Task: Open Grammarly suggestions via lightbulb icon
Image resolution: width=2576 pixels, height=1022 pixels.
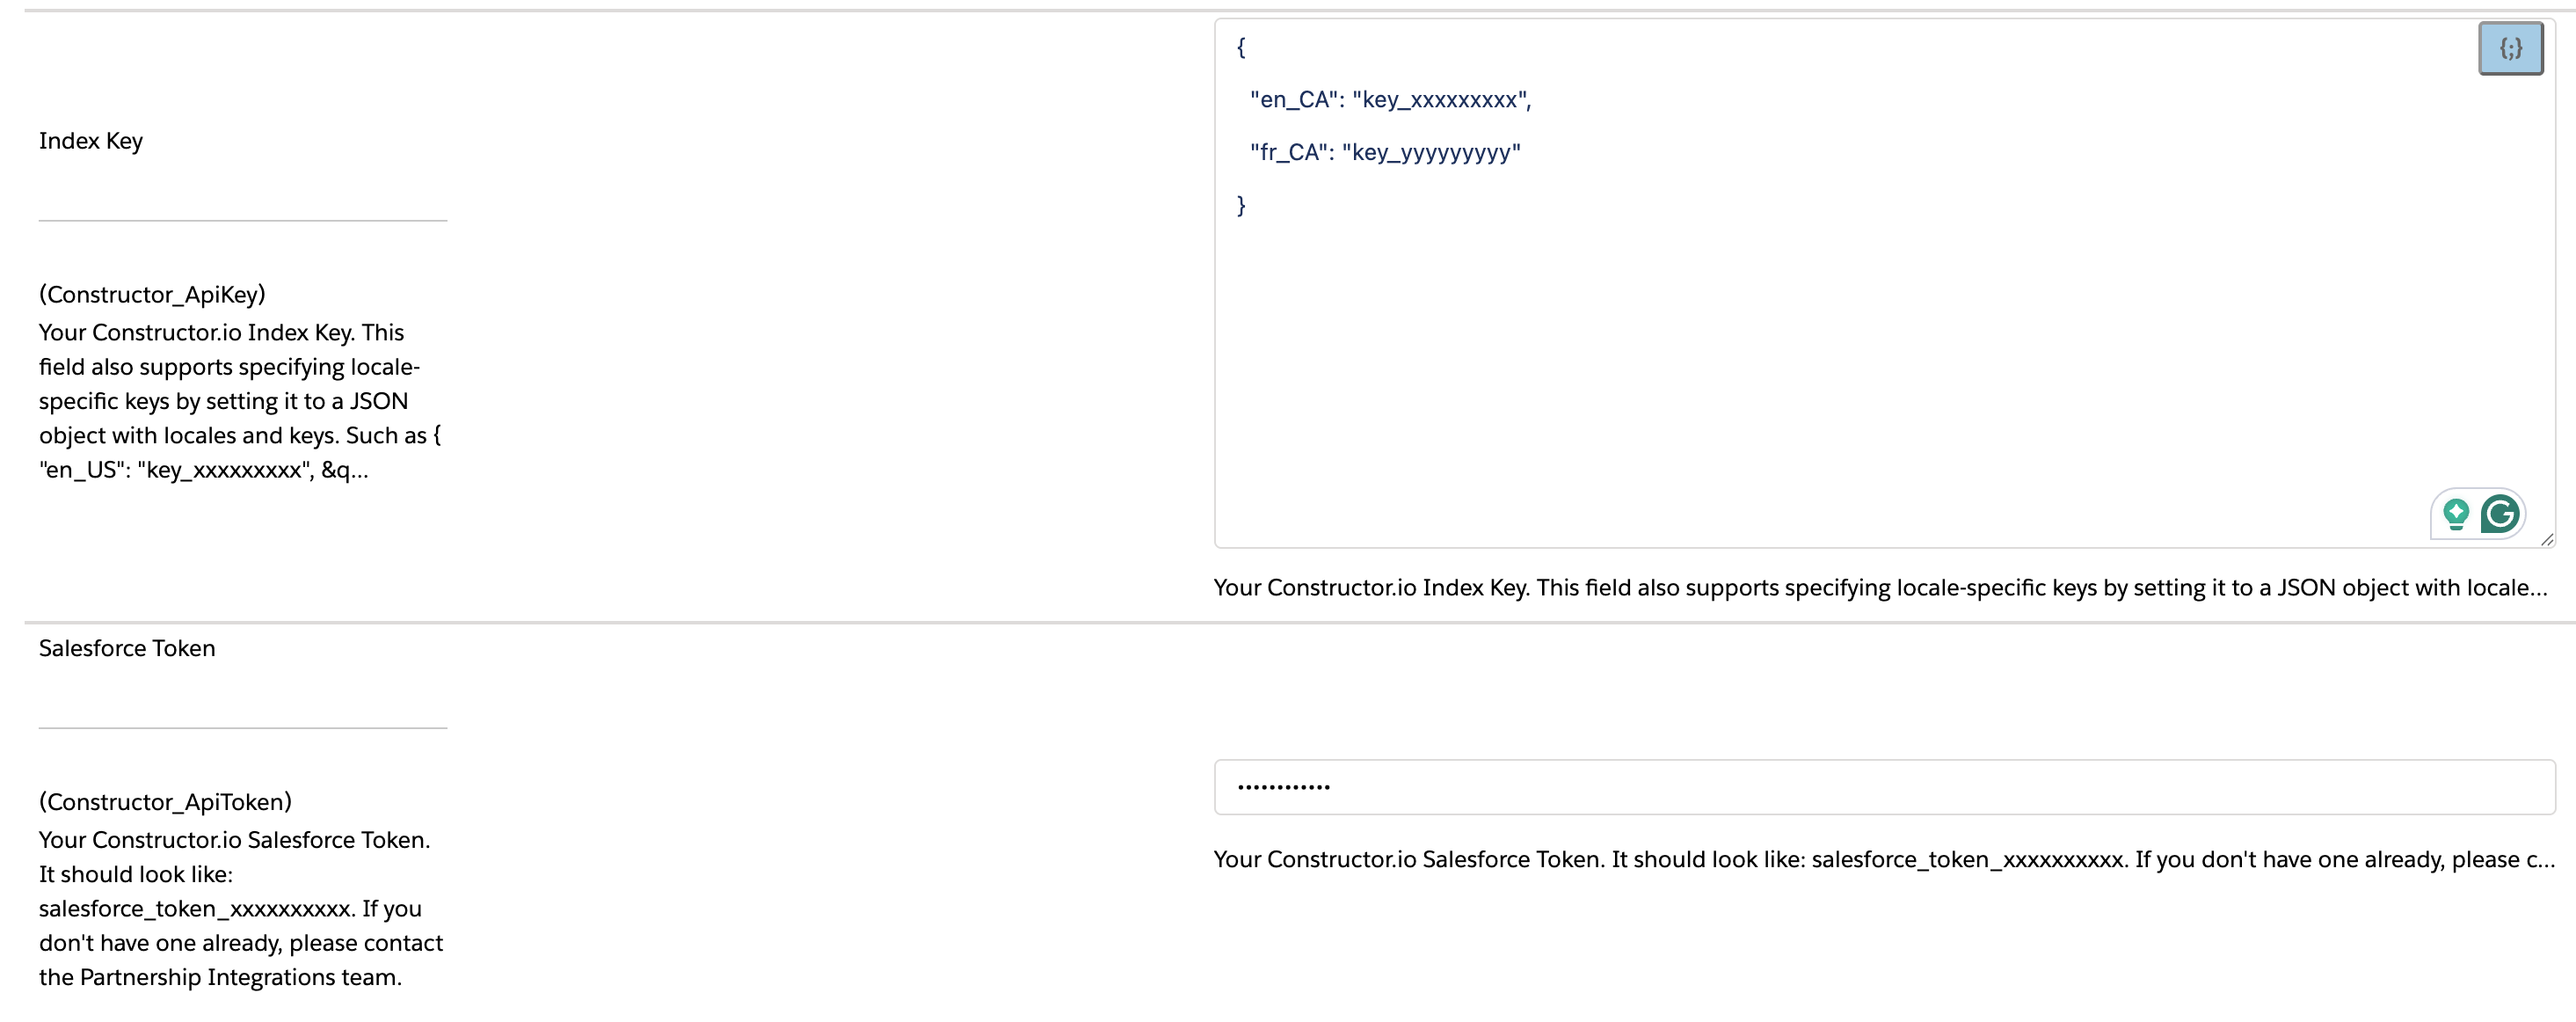Action: [x=2458, y=513]
